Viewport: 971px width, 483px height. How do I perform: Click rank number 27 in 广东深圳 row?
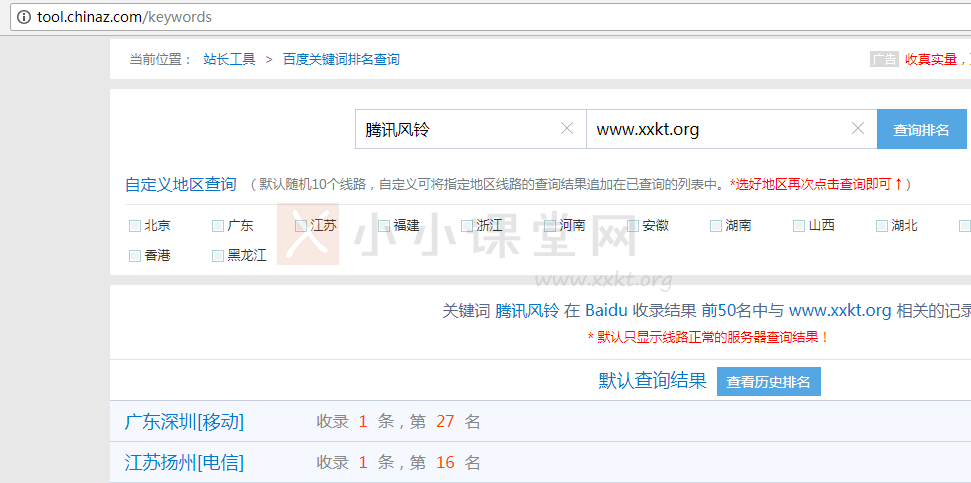point(445,422)
